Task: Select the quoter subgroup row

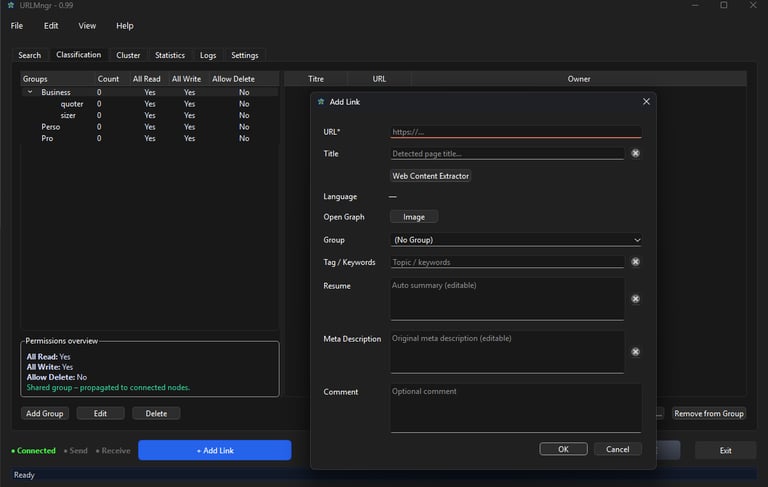Action: (x=72, y=104)
